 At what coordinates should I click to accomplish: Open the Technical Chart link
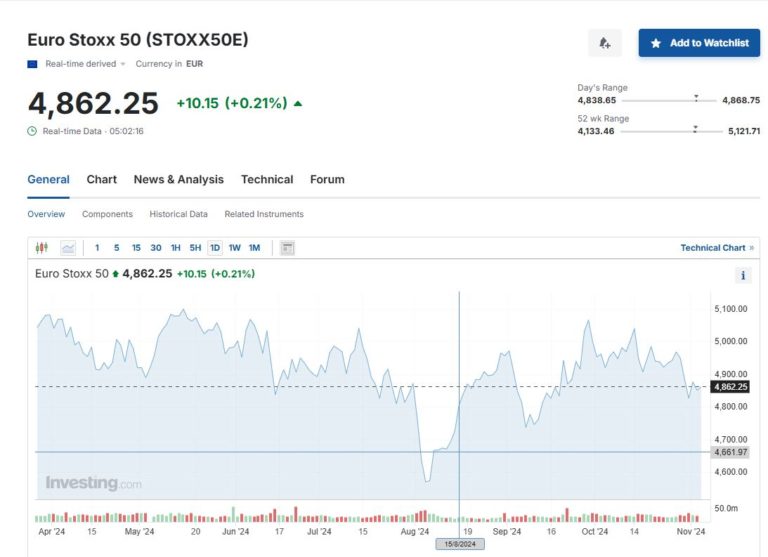click(x=717, y=248)
